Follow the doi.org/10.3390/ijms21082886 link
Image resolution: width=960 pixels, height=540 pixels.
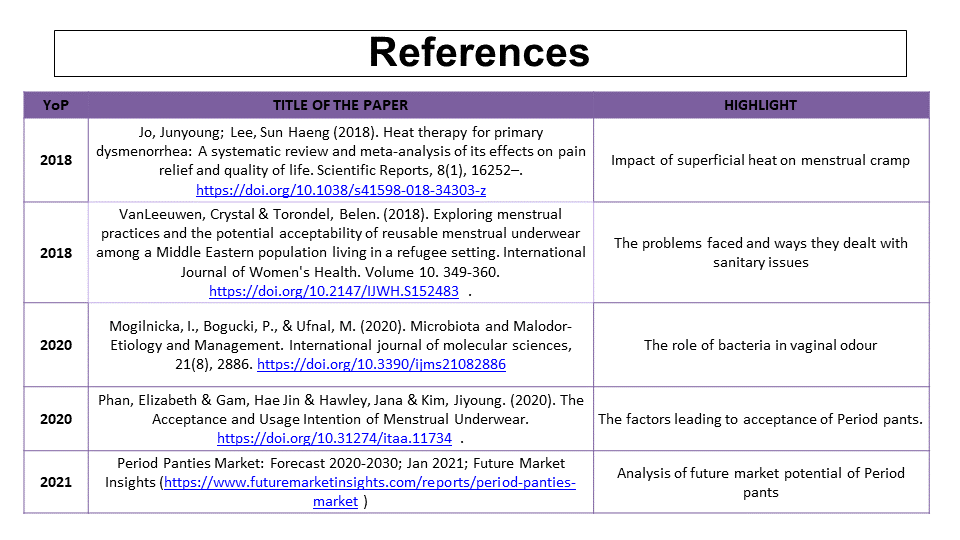(x=381, y=364)
